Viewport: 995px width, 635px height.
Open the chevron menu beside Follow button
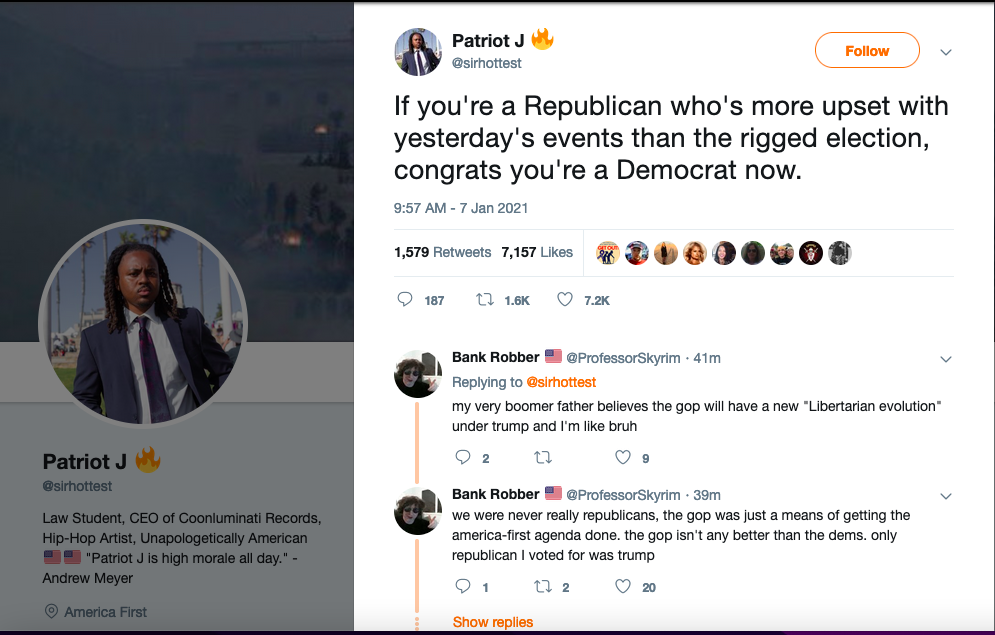(x=946, y=52)
